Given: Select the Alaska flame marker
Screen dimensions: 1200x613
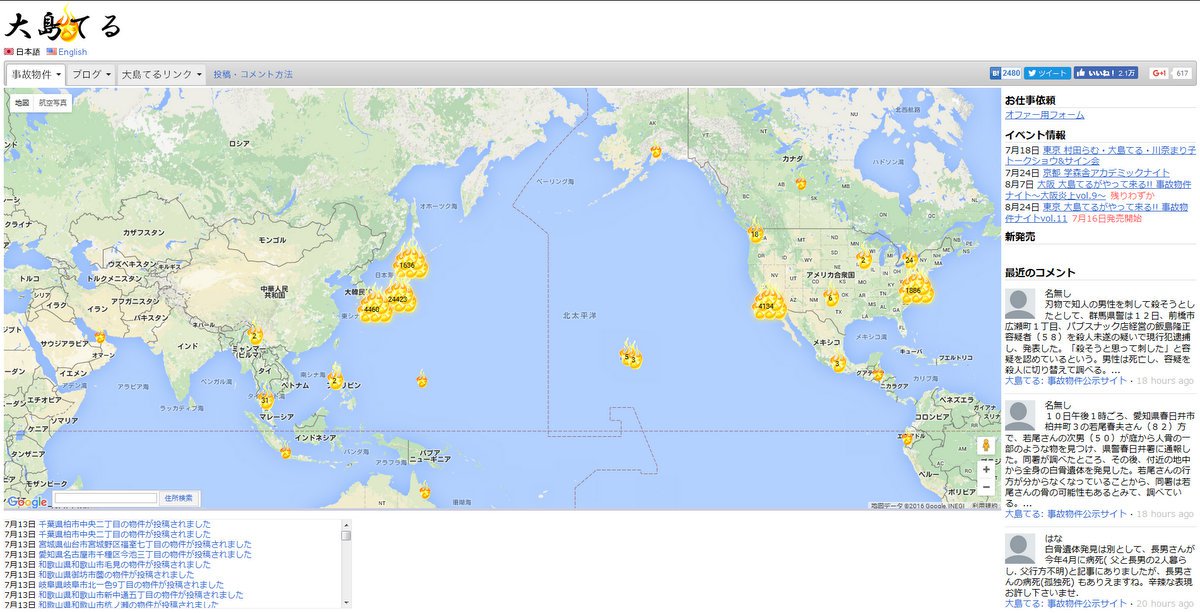Looking at the screenshot, I should (x=655, y=151).
